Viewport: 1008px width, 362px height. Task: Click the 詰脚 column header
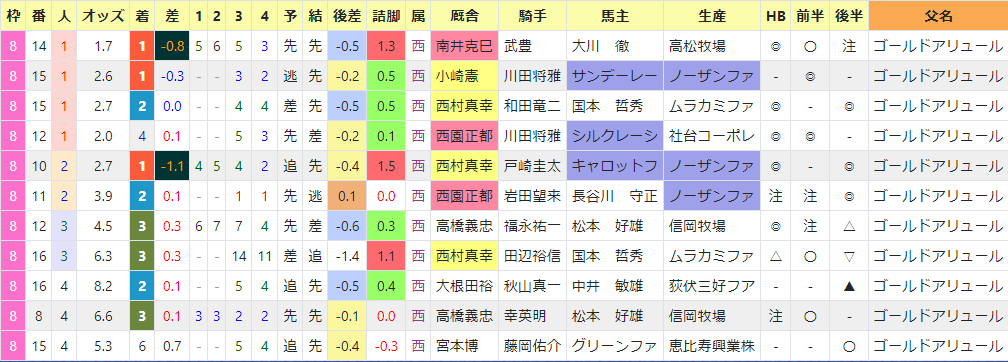click(386, 16)
